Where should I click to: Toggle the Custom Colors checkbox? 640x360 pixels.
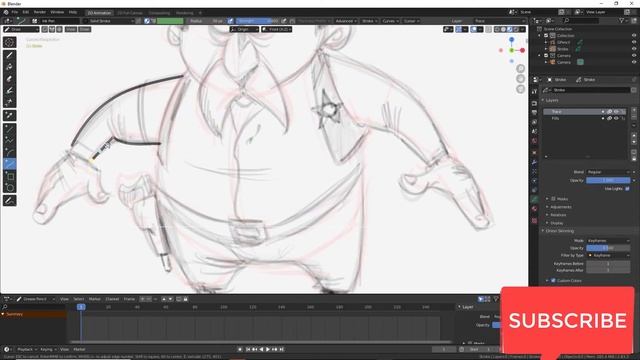553,280
